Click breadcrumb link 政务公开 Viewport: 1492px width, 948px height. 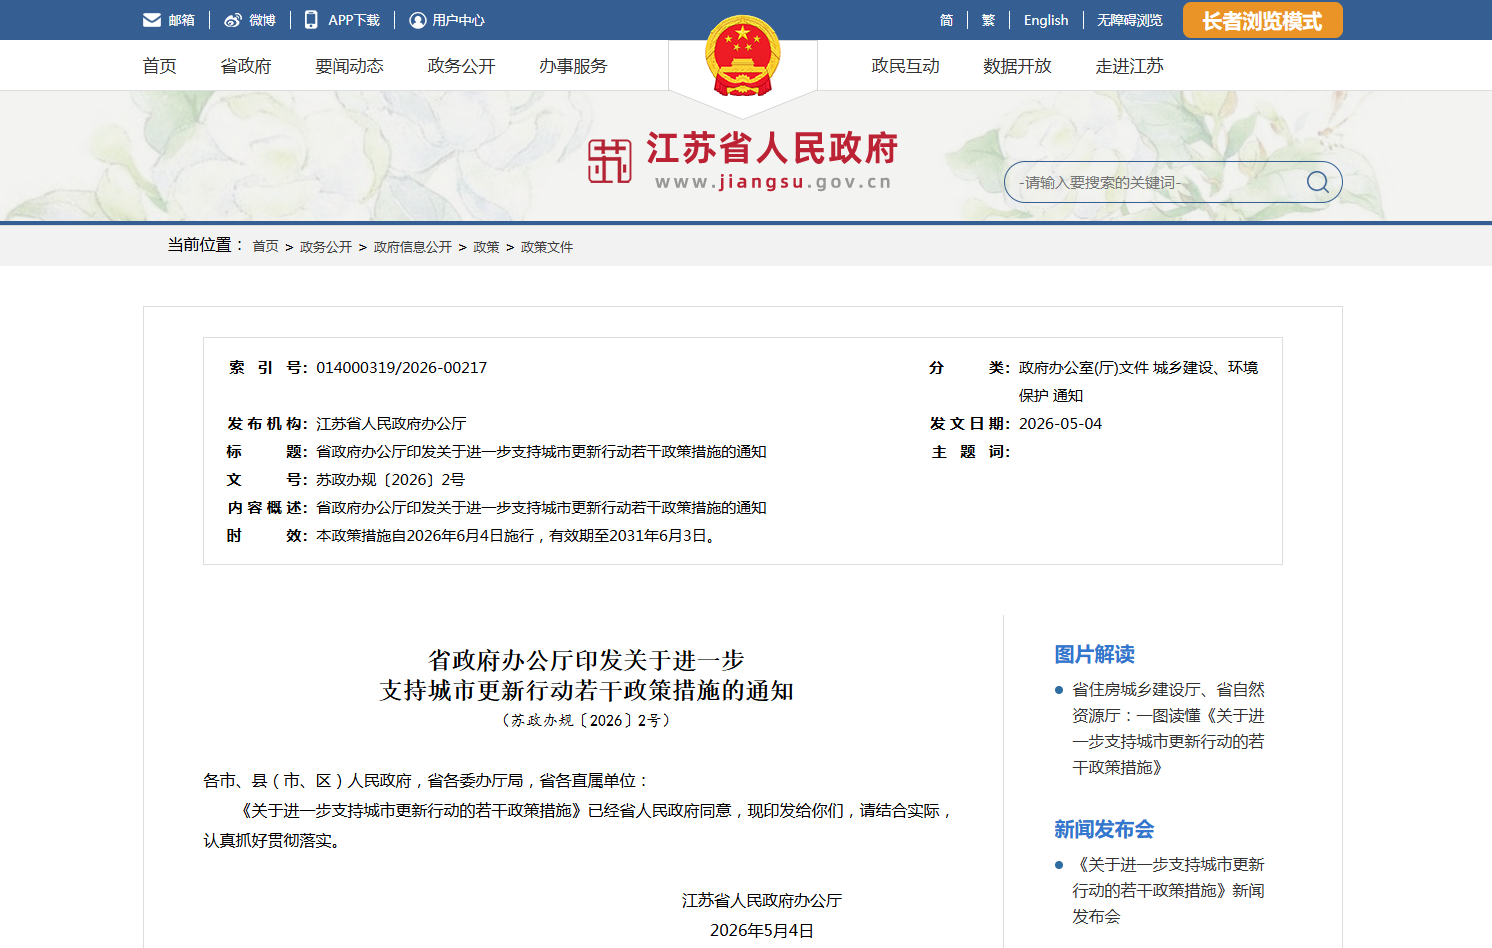(x=326, y=247)
